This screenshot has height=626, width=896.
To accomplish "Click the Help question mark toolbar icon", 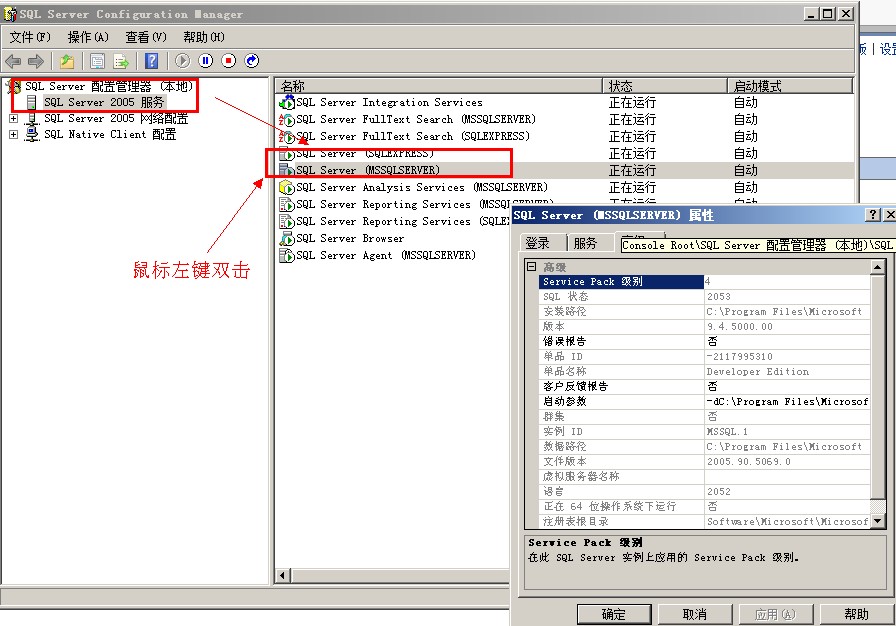I will [x=151, y=61].
